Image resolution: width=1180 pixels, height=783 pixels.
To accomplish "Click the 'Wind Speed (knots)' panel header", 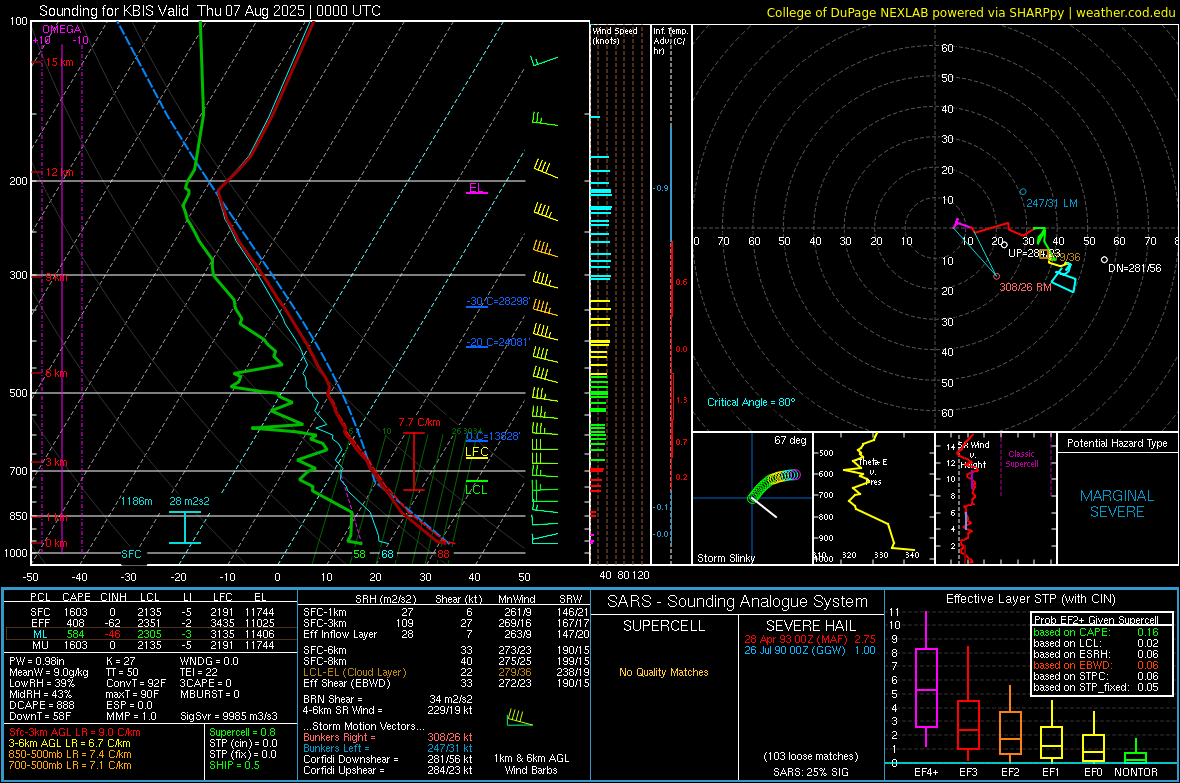I will click(x=615, y=35).
